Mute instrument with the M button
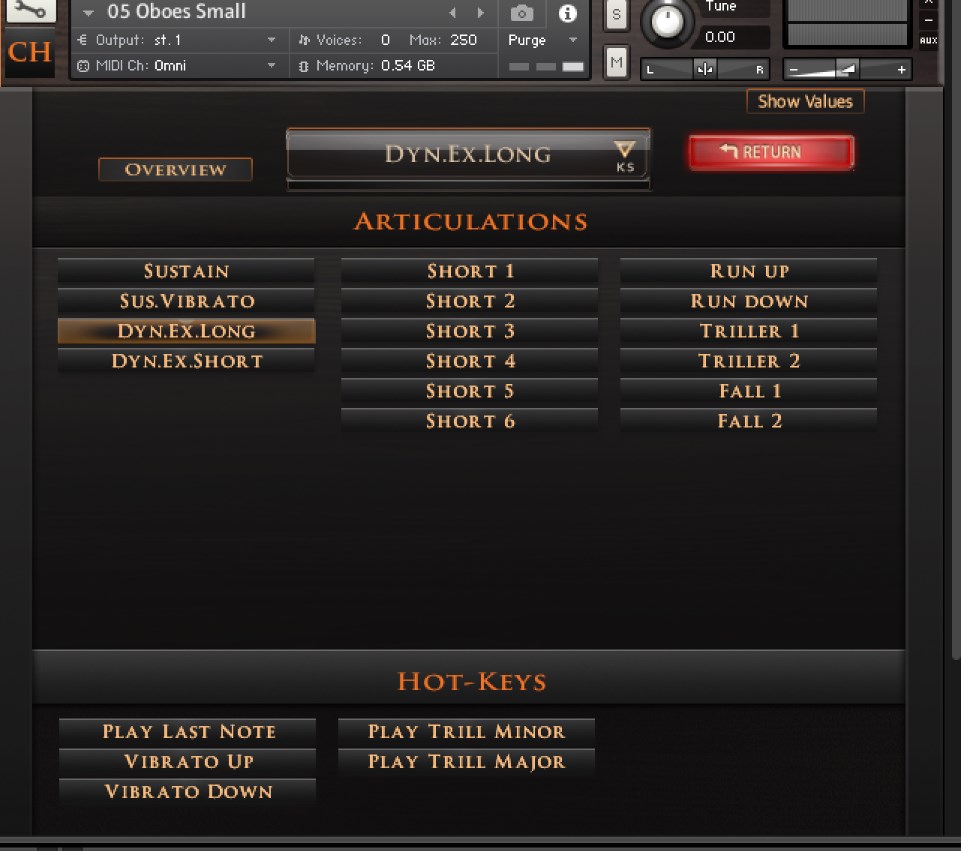The height and width of the screenshot is (851, 961). pyautogui.click(x=616, y=63)
